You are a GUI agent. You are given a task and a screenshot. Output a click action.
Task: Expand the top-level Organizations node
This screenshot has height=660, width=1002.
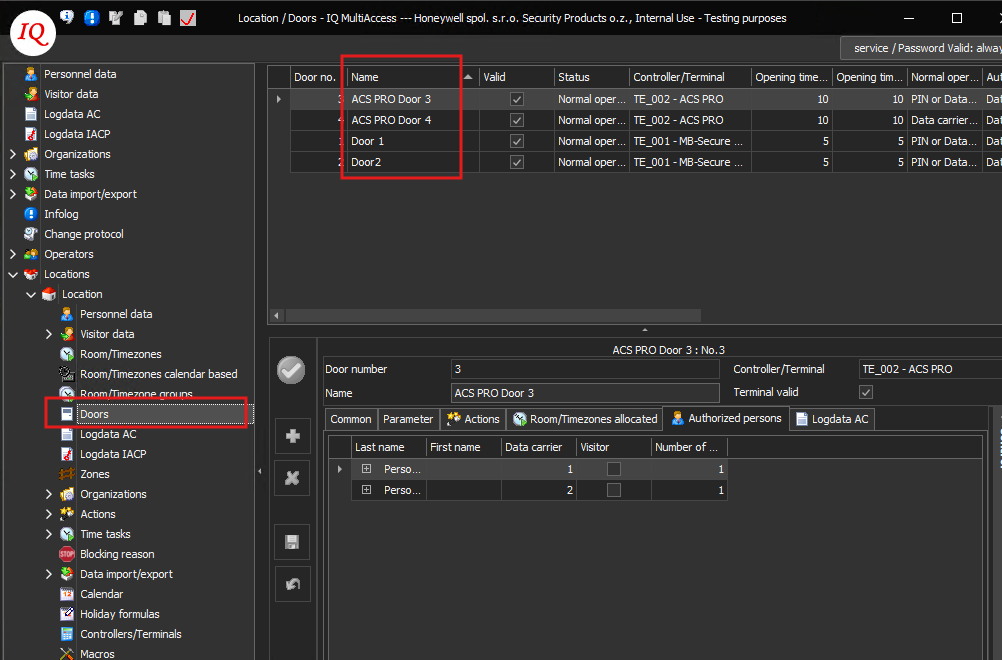[13, 154]
